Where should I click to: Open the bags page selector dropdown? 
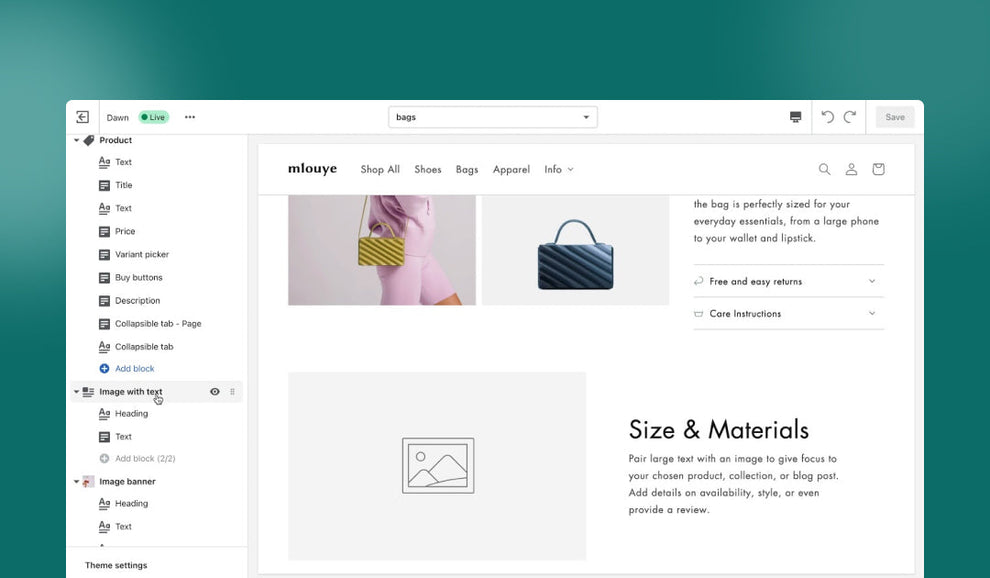pos(493,117)
